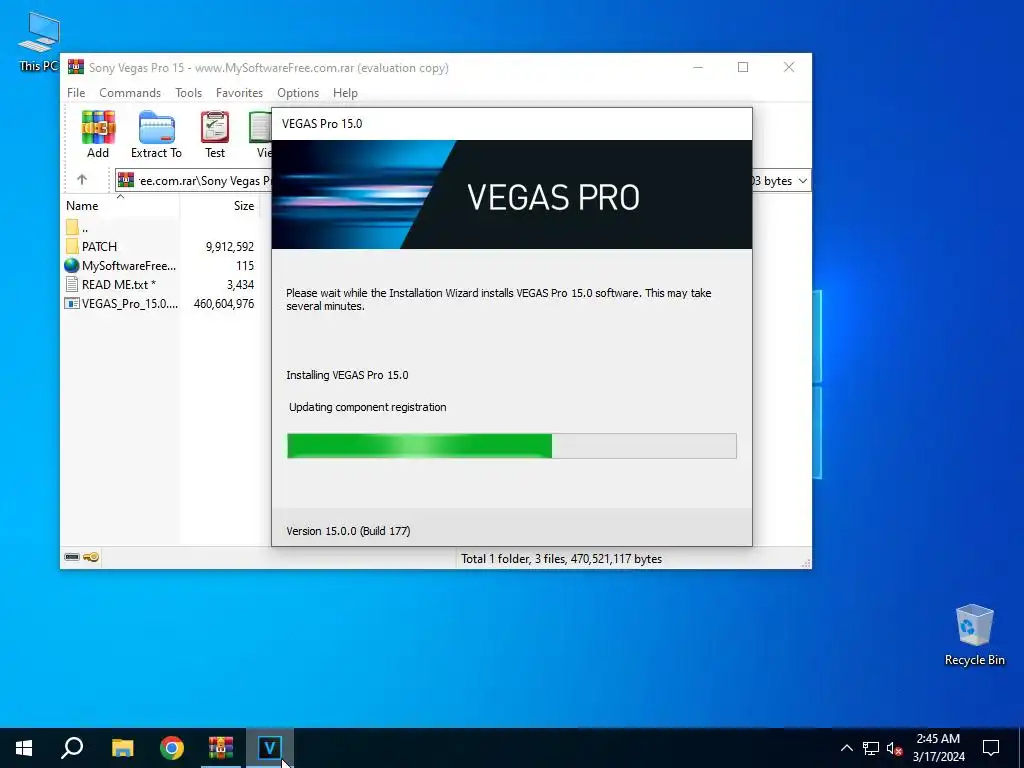
Task: Open the notification center icon
Action: click(x=991, y=748)
